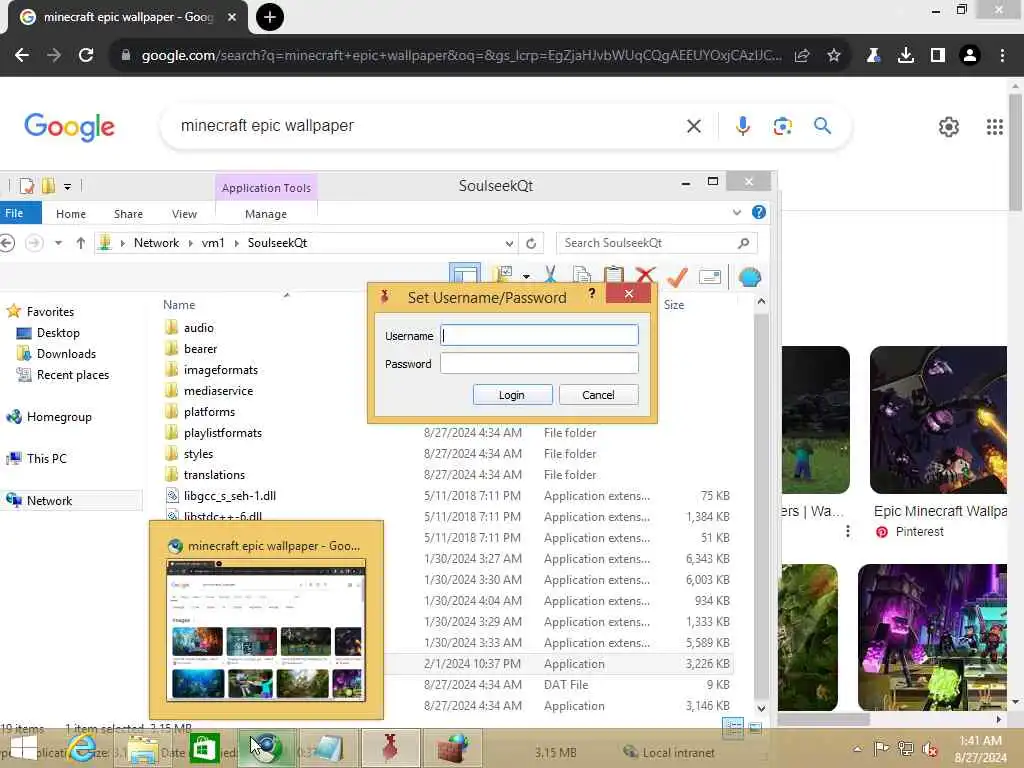
Task: Click the Chrome share page icon
Action: (802, 56)
